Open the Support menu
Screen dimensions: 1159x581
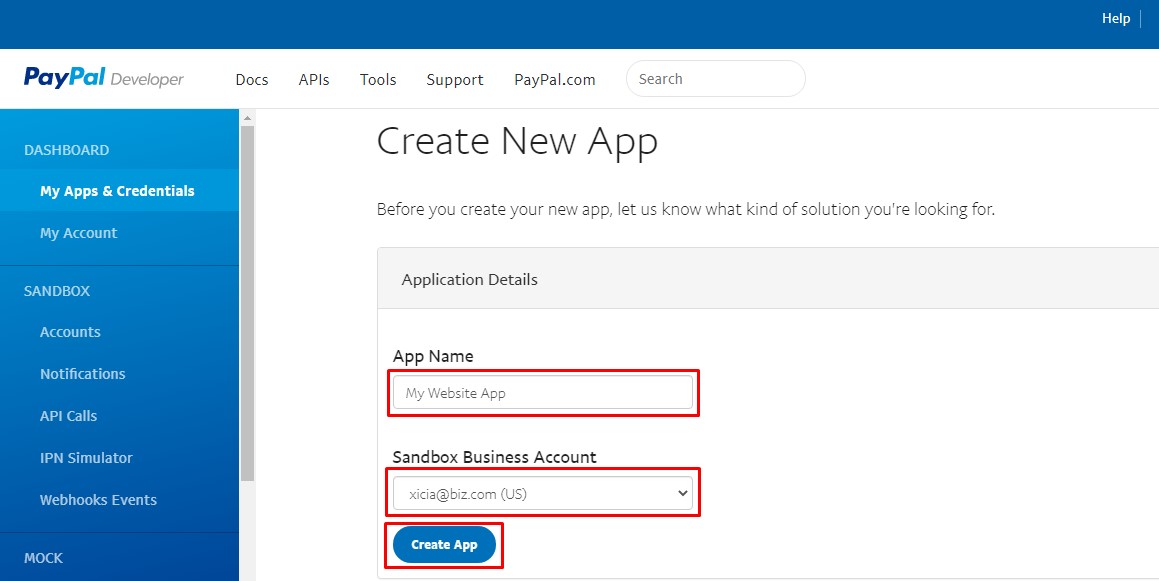point(455,80)
